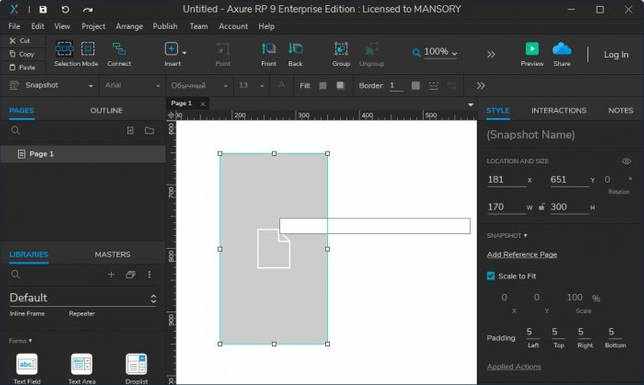The width and height of the screenshot is (644, 385).
Task: Click the Fill color swatch
Action: click(x=323, y=85)
